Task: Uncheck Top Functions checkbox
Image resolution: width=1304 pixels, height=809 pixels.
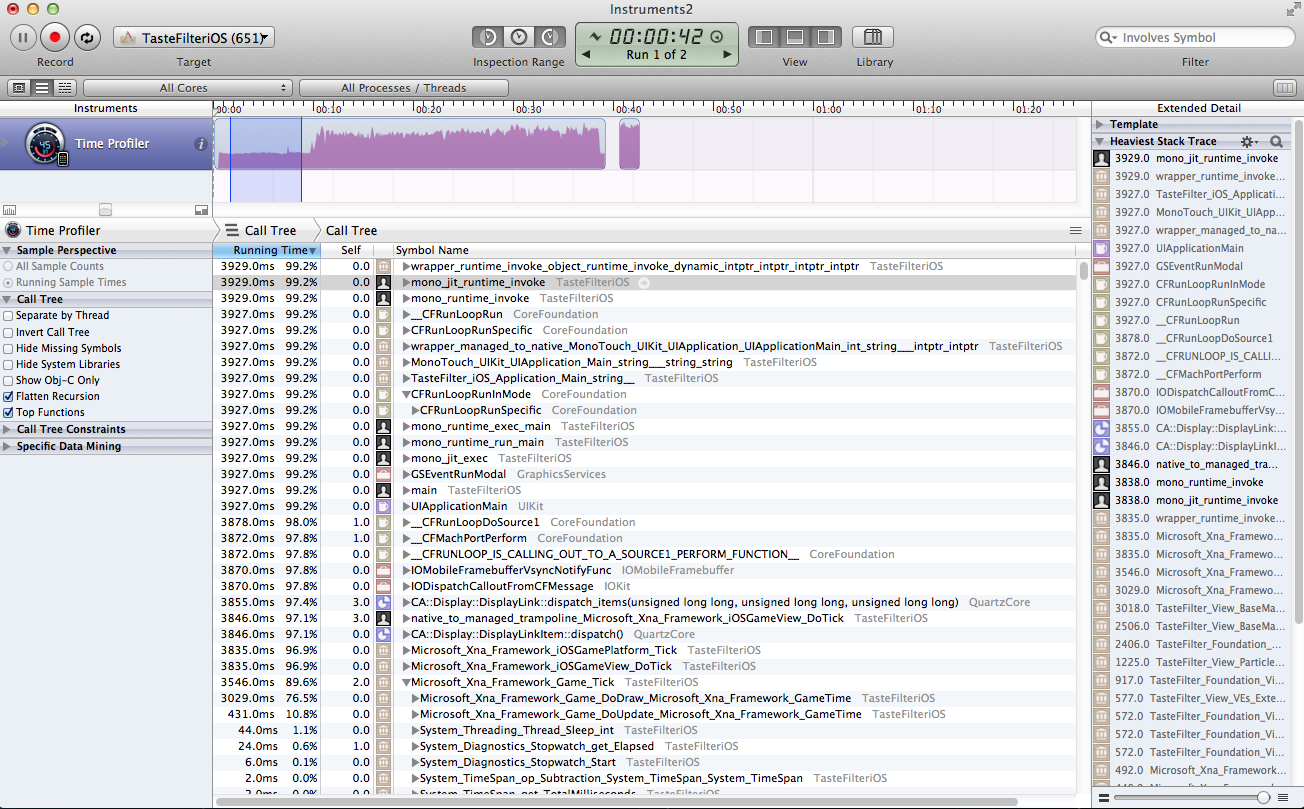Action: point(9,412)
